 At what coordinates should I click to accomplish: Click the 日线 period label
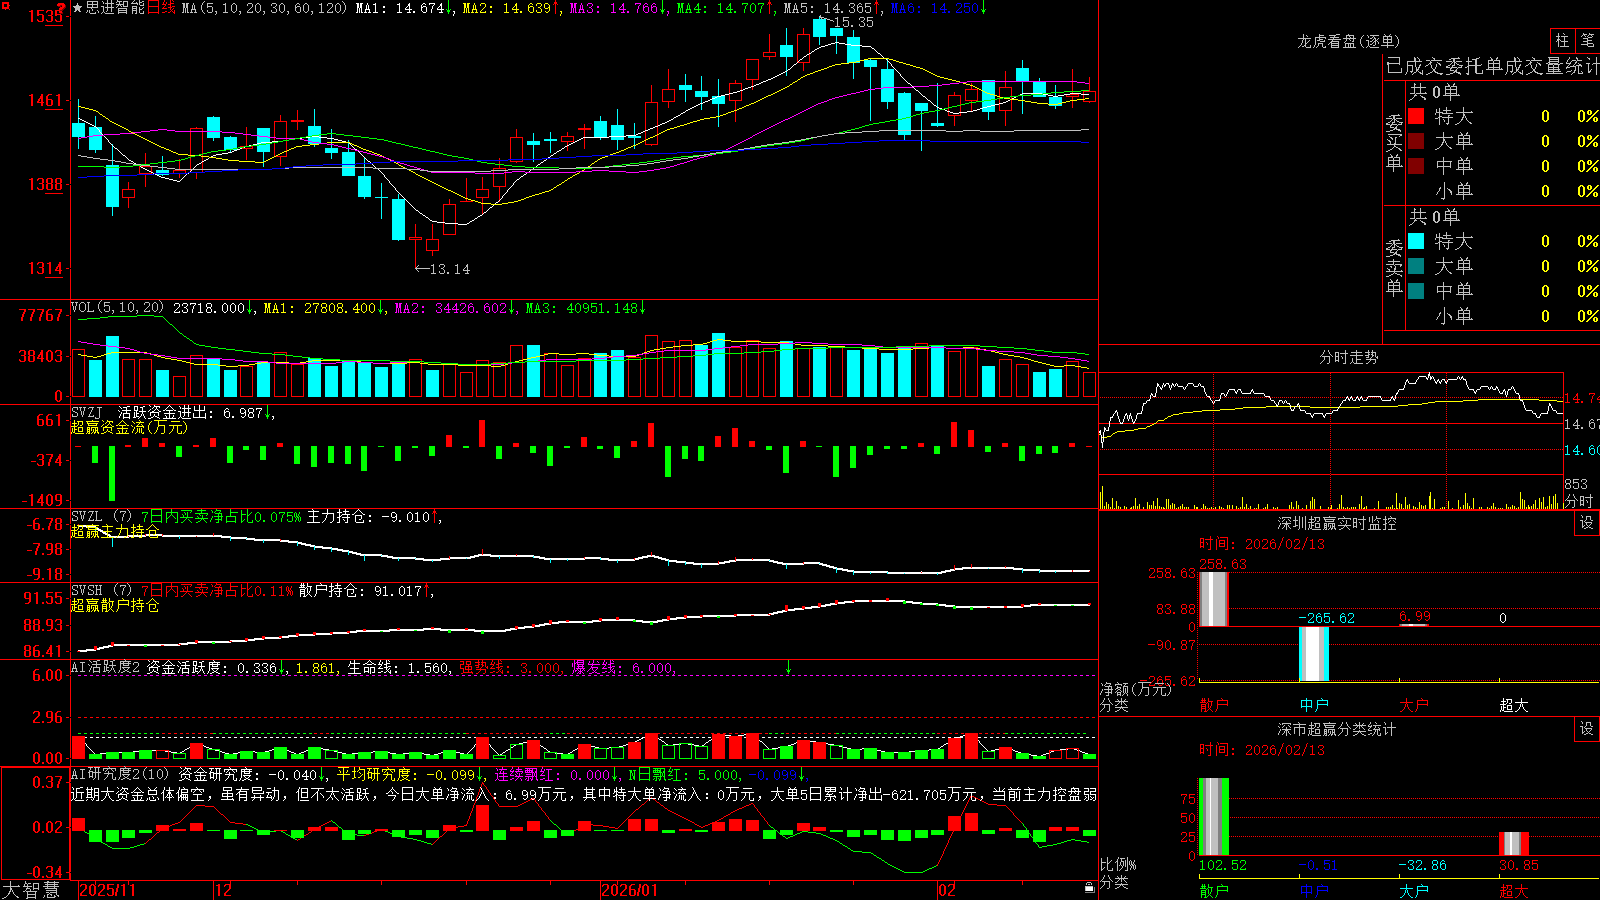coord(161,8)
